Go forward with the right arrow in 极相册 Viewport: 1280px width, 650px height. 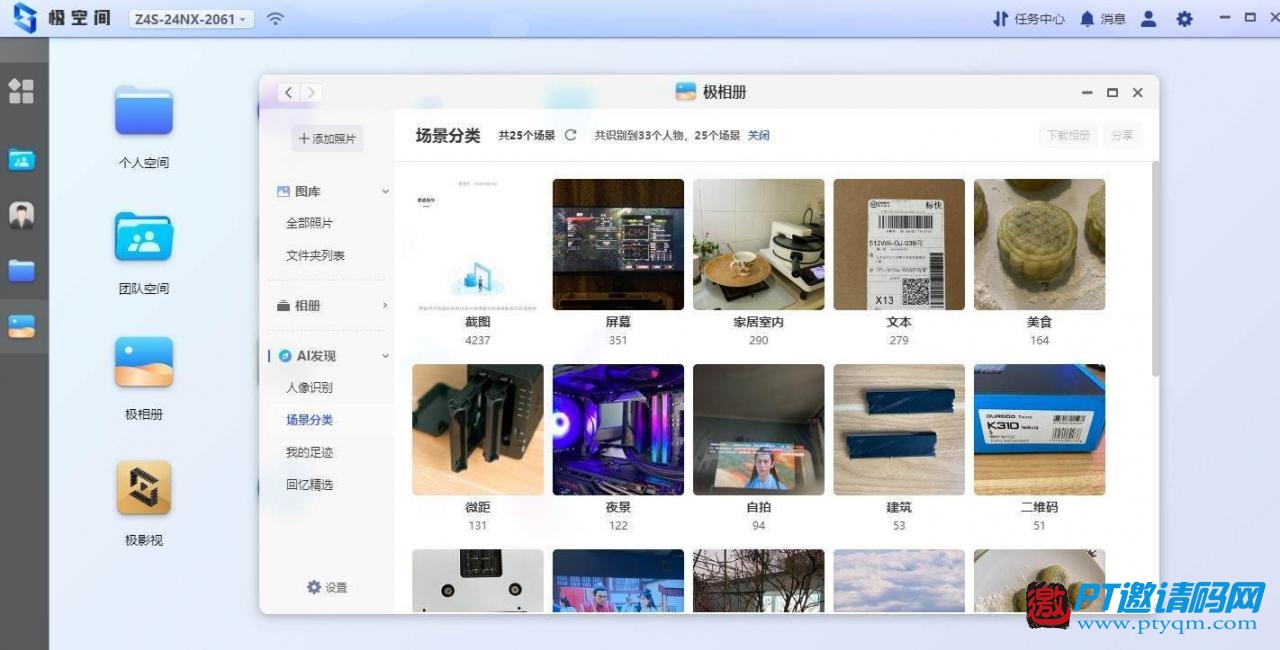[312, 92]
